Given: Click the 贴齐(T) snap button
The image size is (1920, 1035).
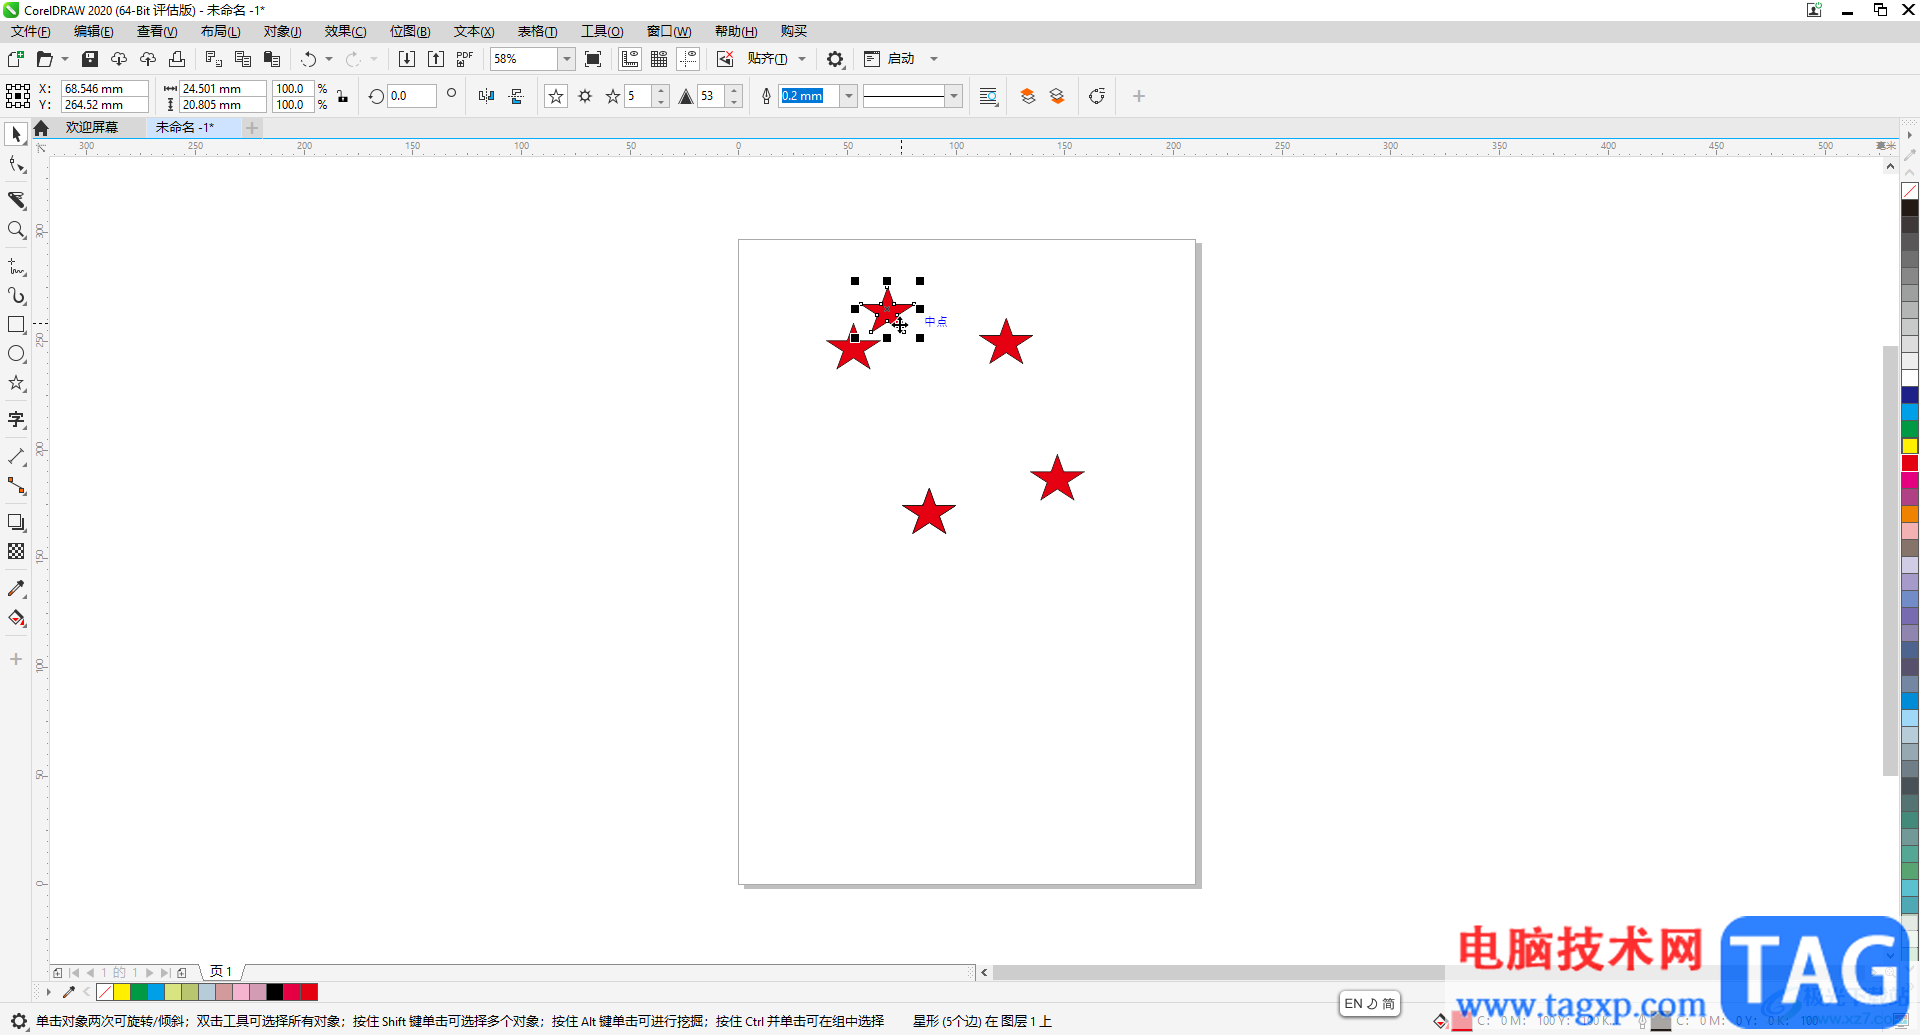Looking at the screenshot, I should point(767,59).
